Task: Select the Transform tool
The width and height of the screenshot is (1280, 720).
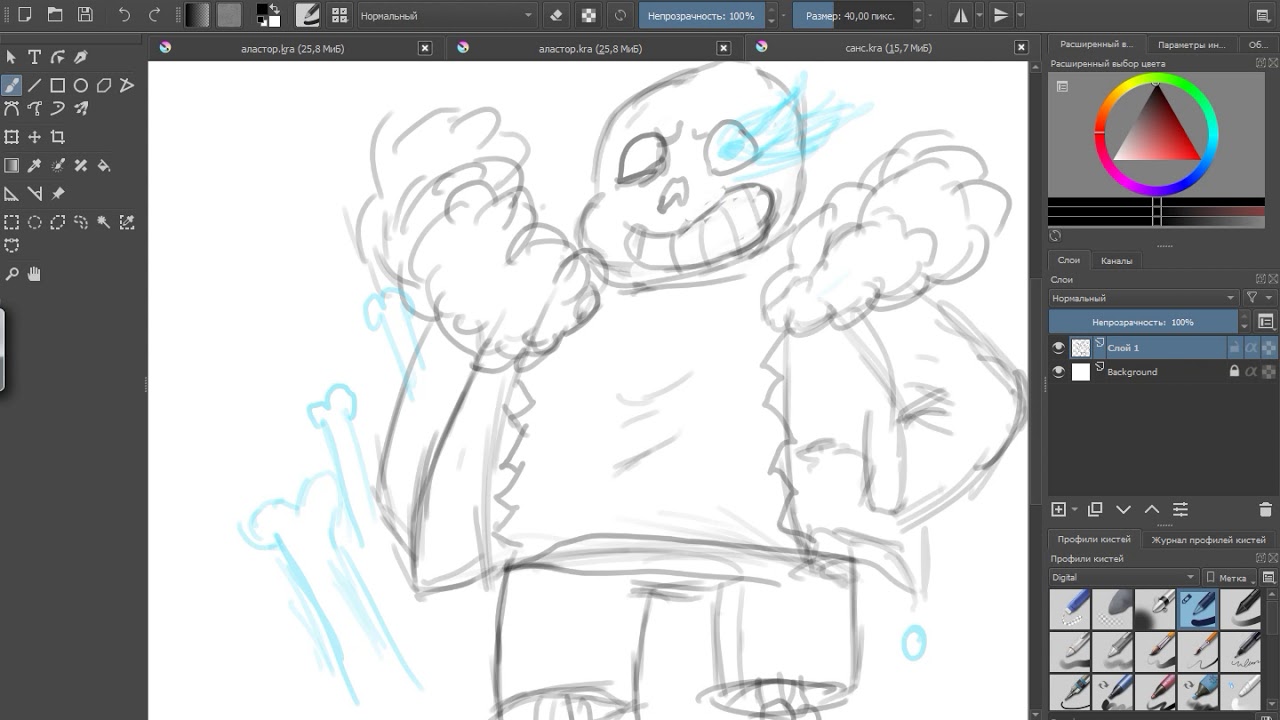Action: 12,137
